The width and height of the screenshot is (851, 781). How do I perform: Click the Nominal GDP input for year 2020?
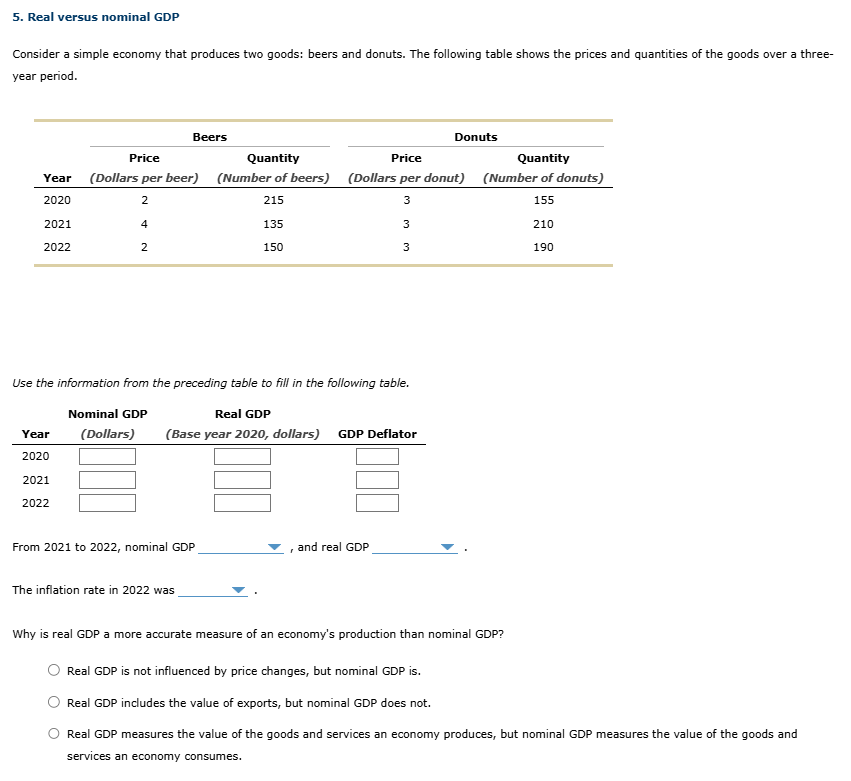(107, 456)
